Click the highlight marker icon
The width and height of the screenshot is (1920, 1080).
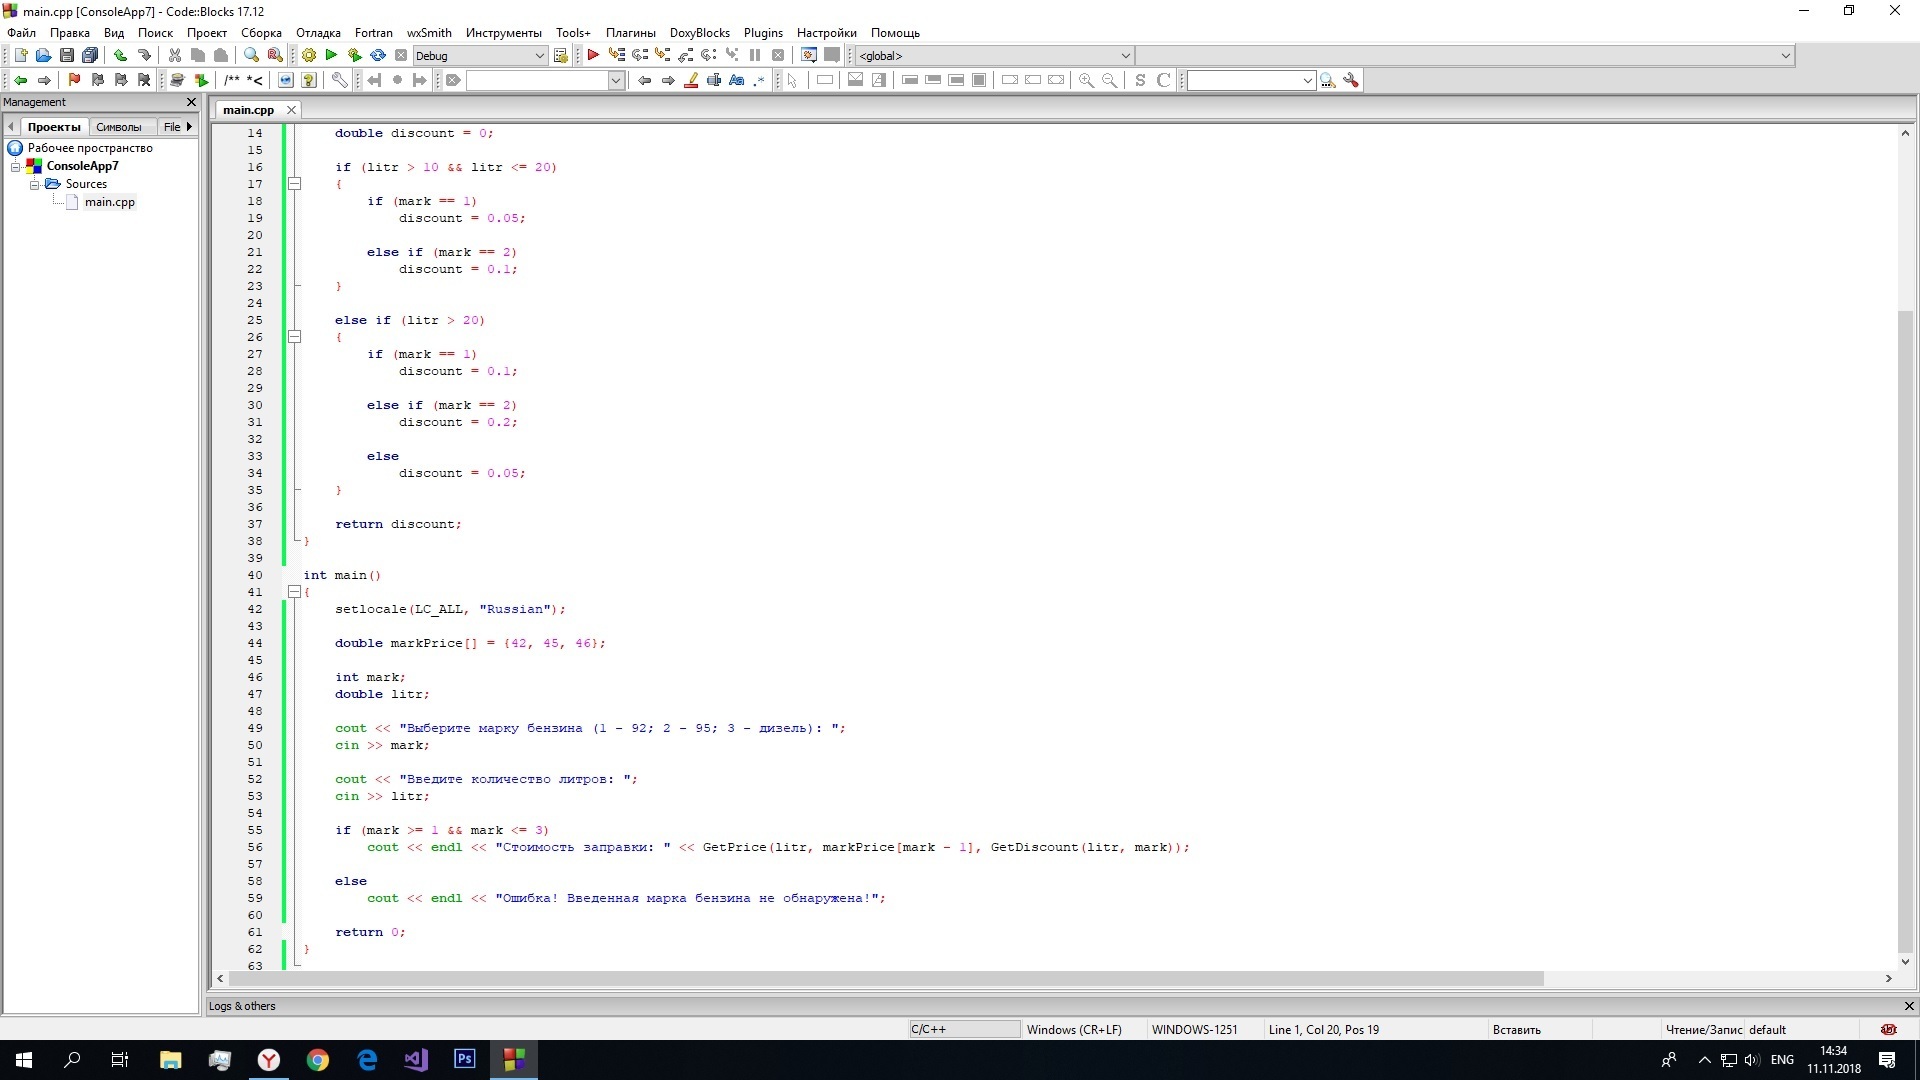(691, 80)
